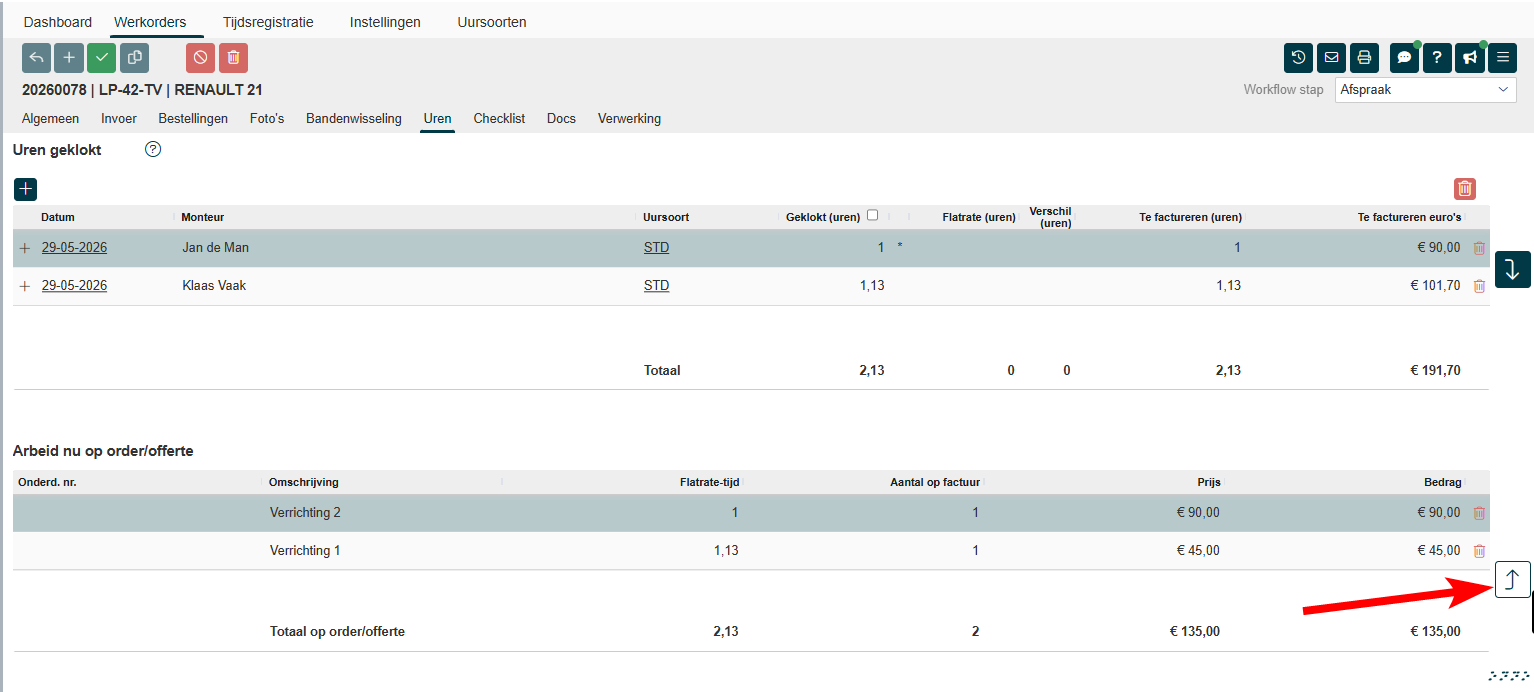Delete the Klaas Vaak hours row

[1479, 286]
